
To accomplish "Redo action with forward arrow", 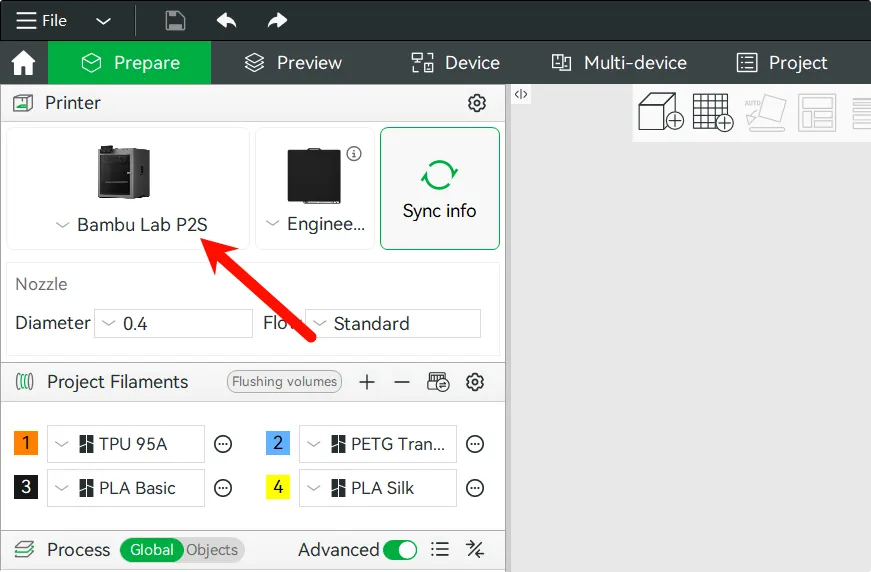I will coord(277,21).
